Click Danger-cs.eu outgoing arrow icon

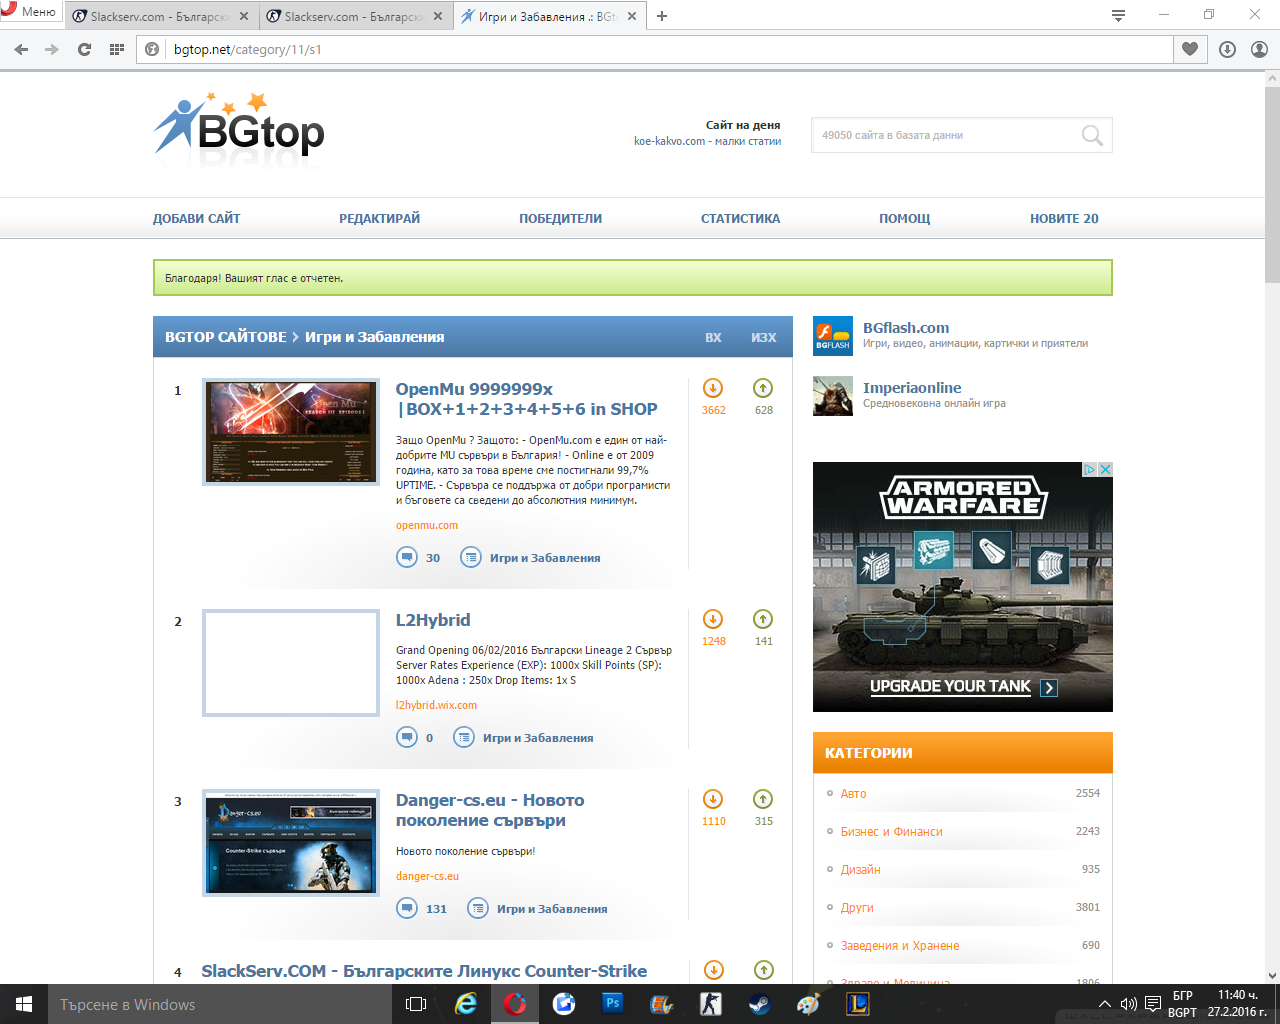point(763,799)
